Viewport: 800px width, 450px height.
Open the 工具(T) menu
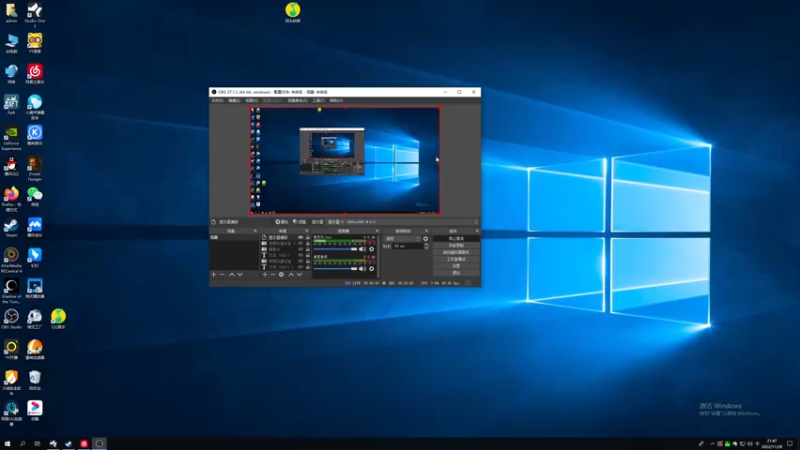(319, 101)
